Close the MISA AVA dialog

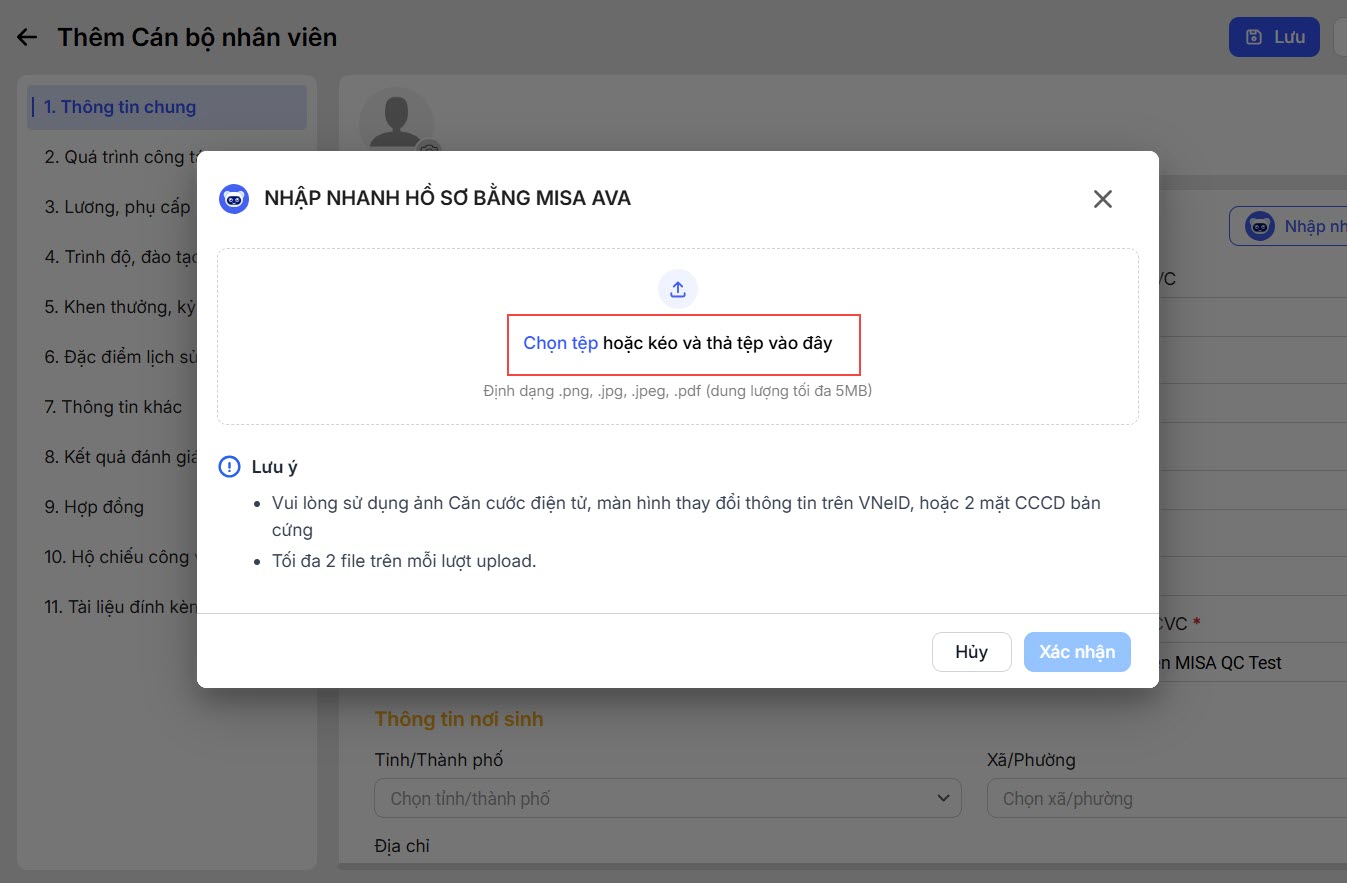(1103, 199)
